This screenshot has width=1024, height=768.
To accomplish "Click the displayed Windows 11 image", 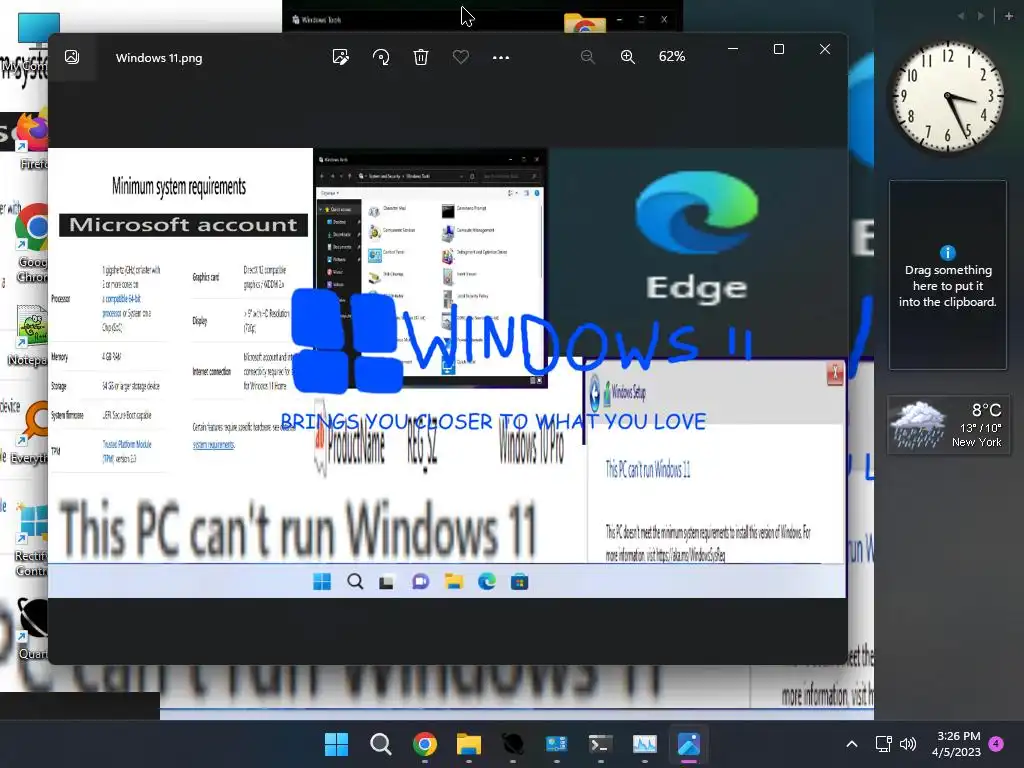I will (447, 372).
